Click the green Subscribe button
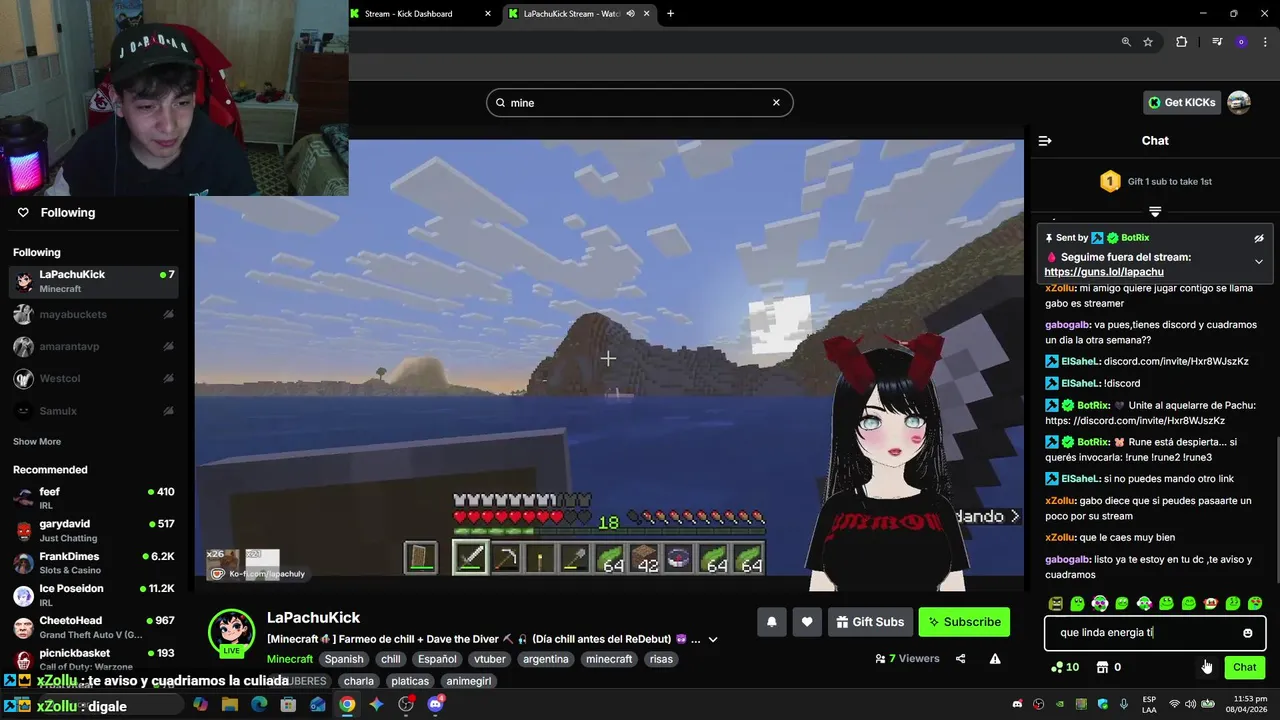The height and width of the screenshot is (720, 1280). click(964, 622)
